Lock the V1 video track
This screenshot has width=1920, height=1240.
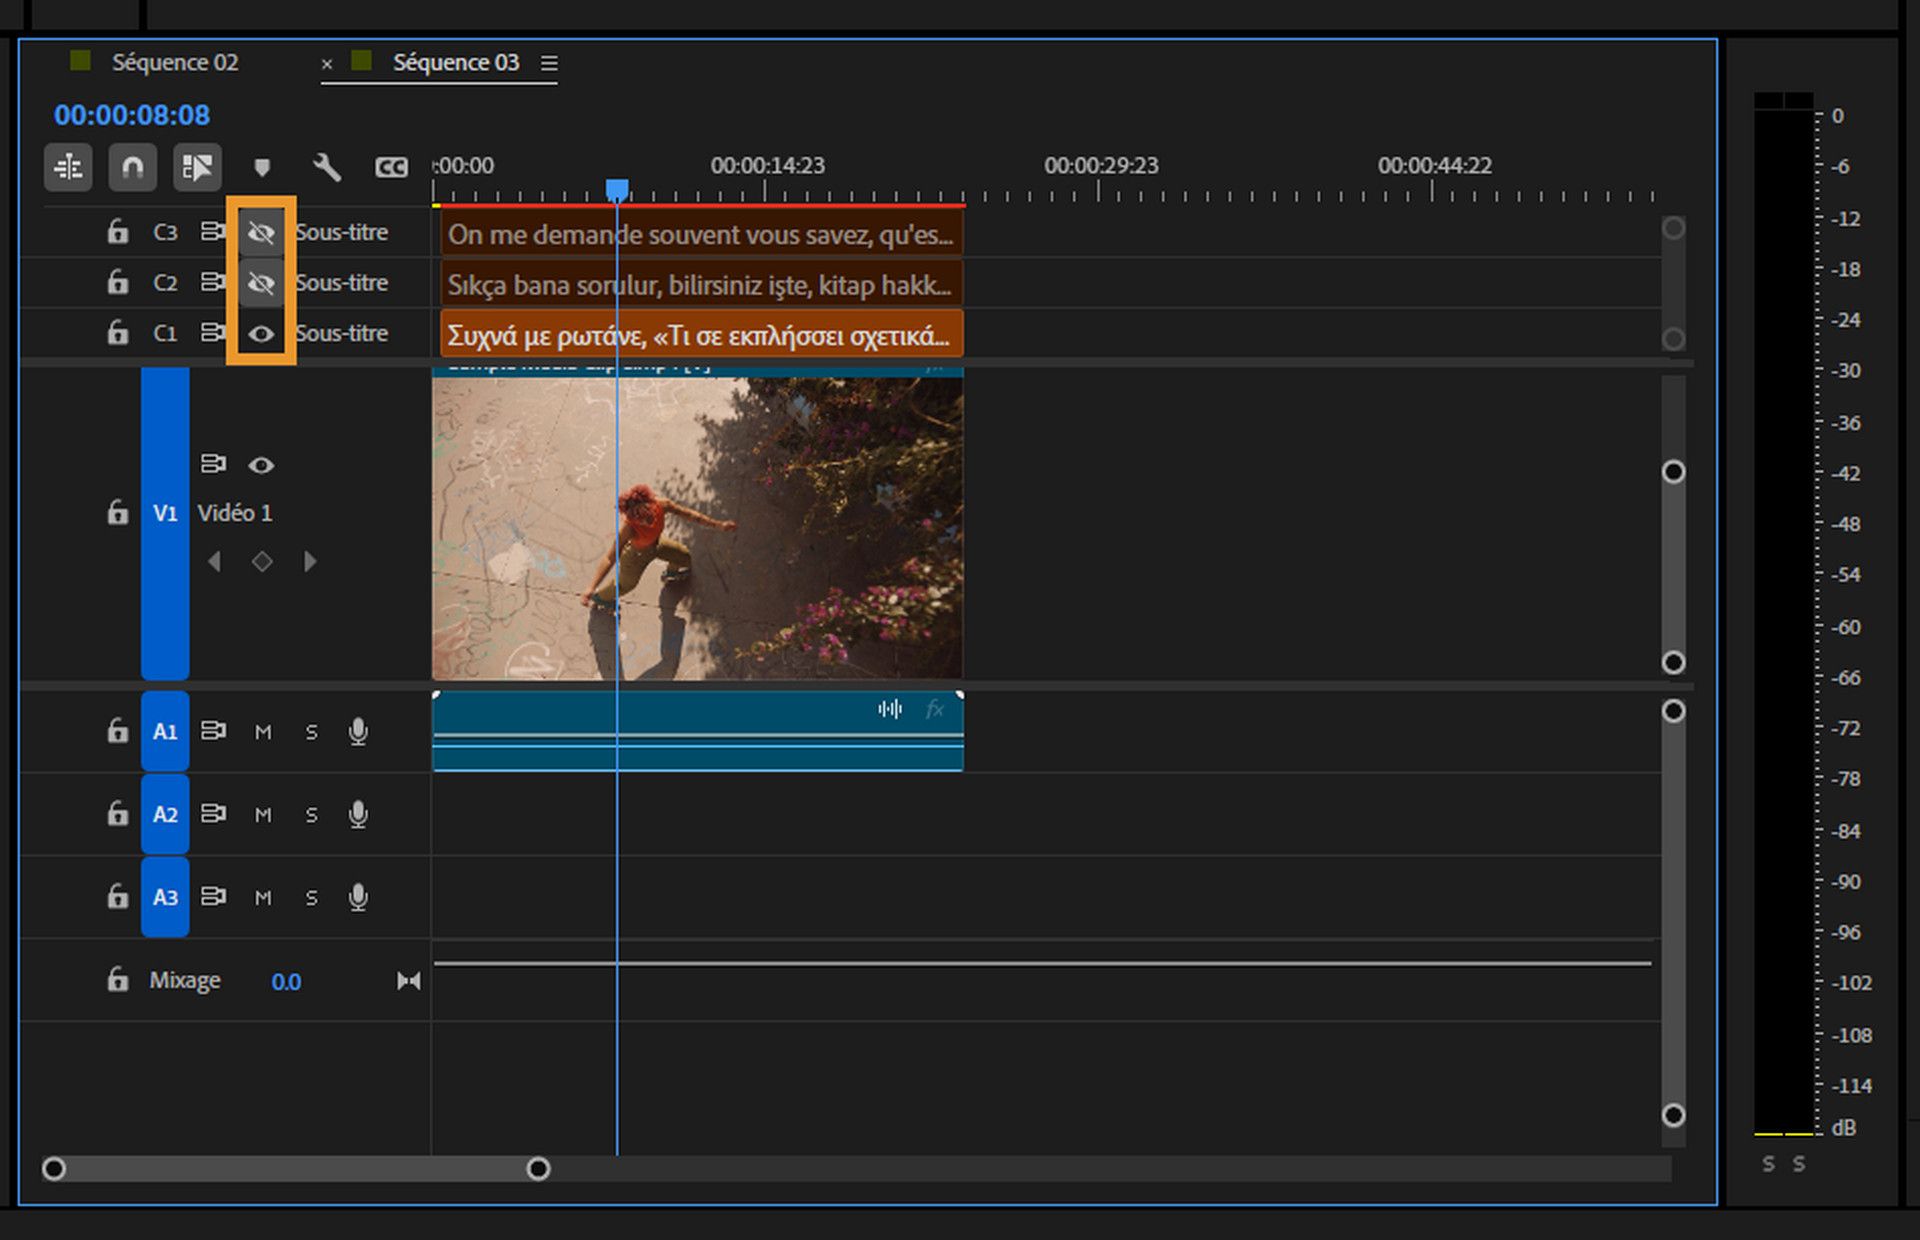click(x=117, y=513)
